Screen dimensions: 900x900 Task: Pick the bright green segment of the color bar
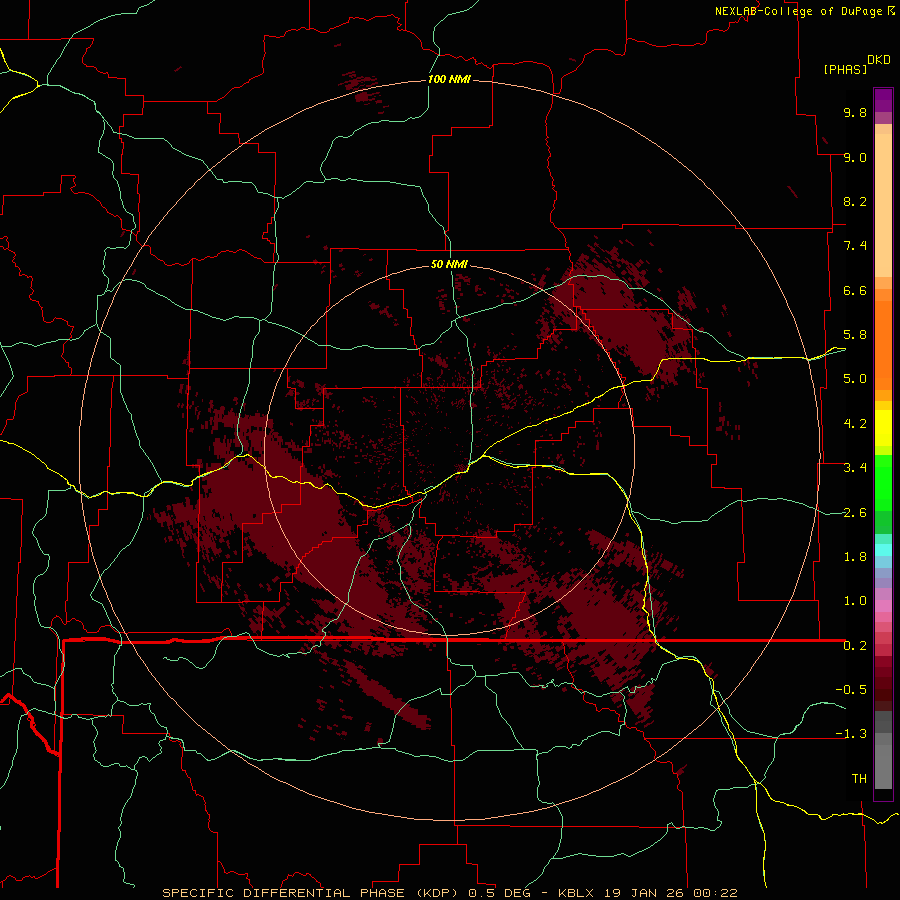coord(883,483)
